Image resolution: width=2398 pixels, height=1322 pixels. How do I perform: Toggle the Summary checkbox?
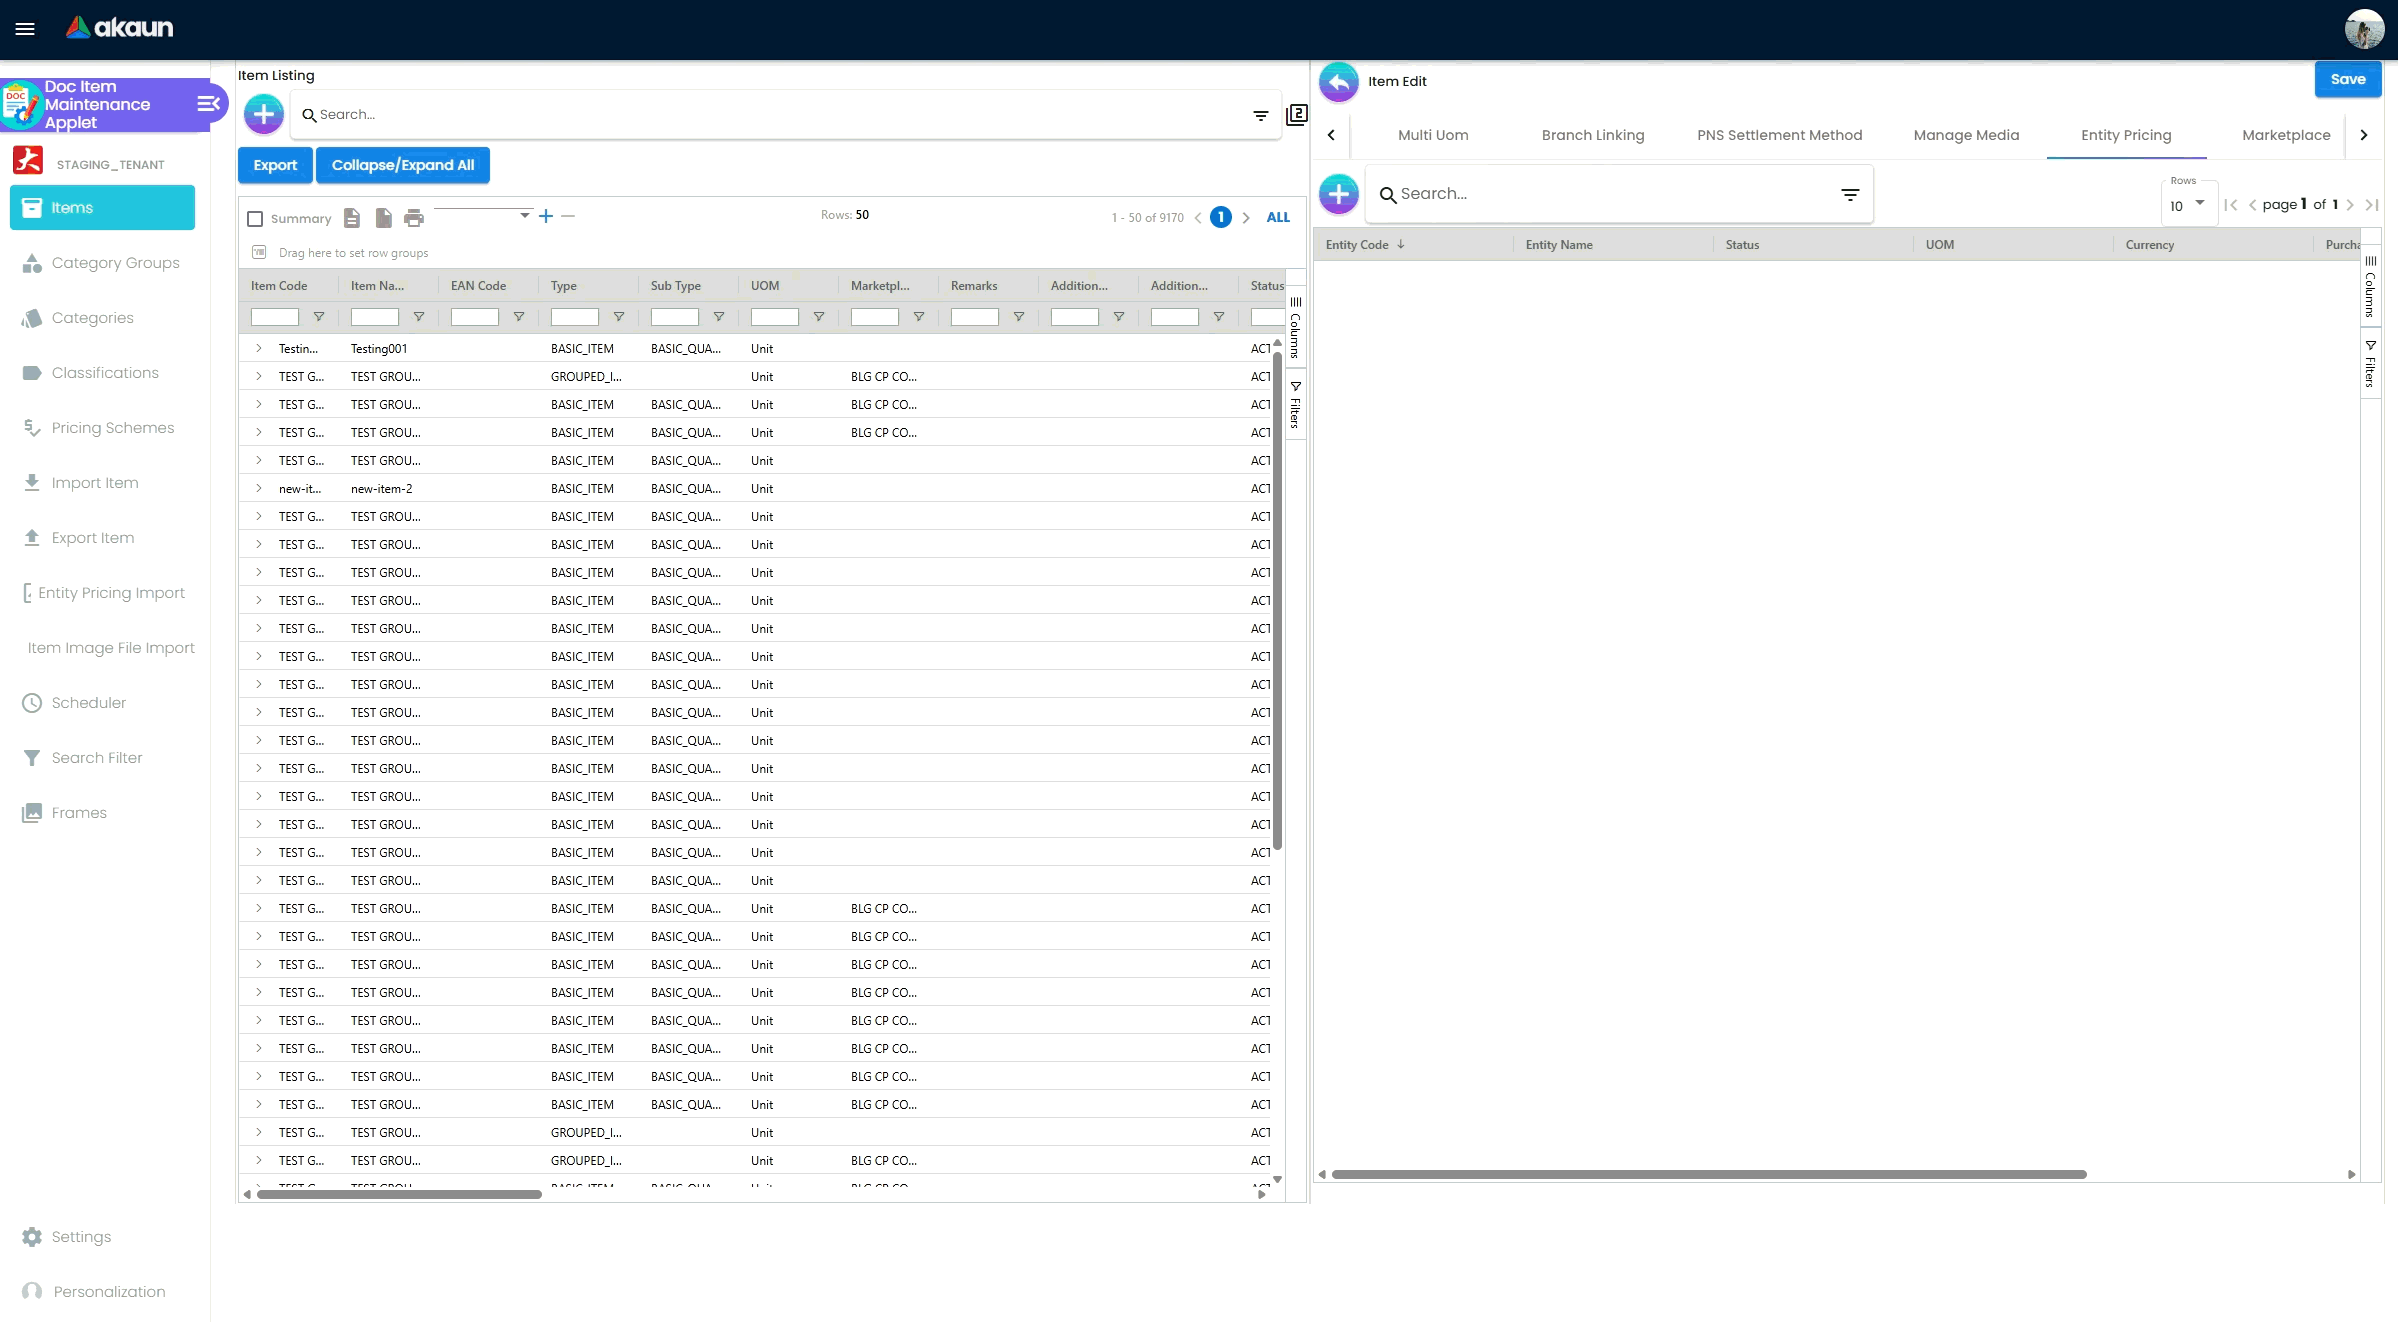(x=255, y=219)
